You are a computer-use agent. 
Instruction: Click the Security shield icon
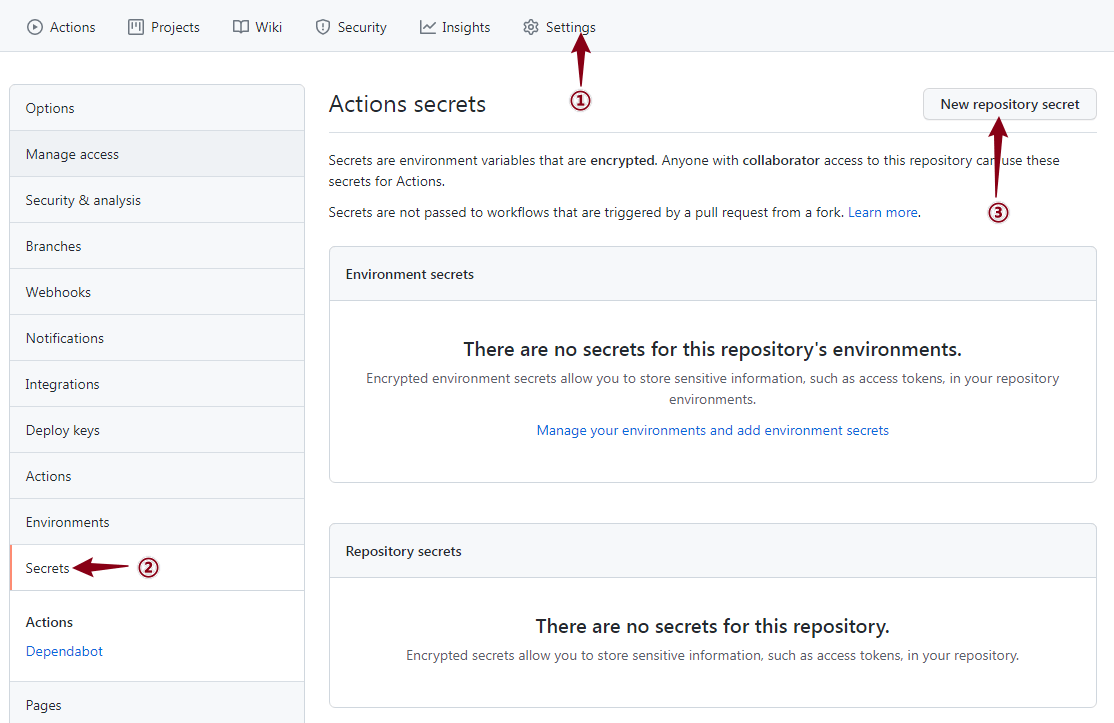pyautogui.click(x=323, y=27)
